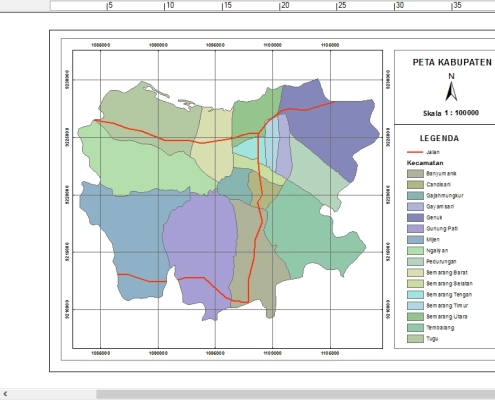The width and height of the screenshot is (495, 400).
Task: Pick the Gunung Pati legend swatch
Action: (x=415, y=229)
